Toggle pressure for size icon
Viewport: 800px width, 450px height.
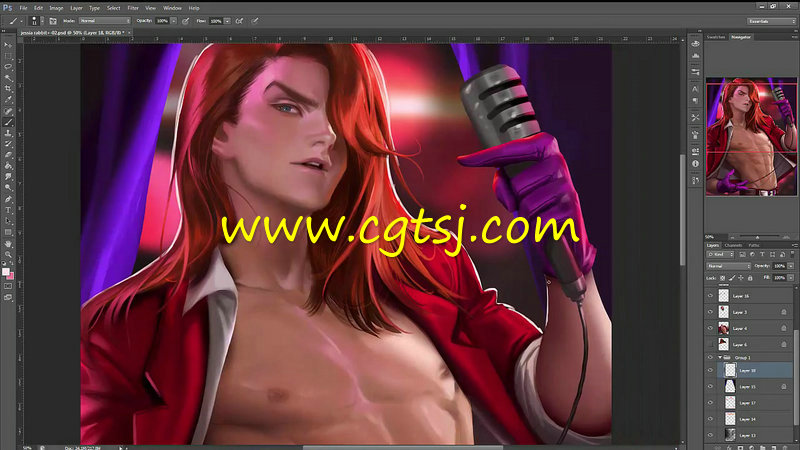point(255,21)
